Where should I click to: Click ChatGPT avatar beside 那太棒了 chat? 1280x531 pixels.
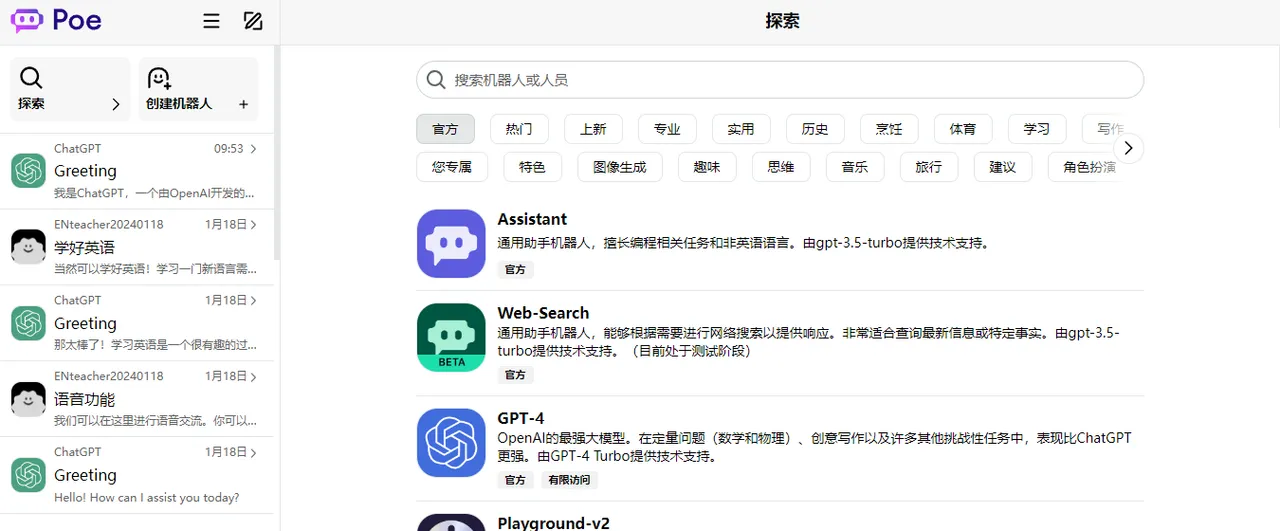(28, 322)
